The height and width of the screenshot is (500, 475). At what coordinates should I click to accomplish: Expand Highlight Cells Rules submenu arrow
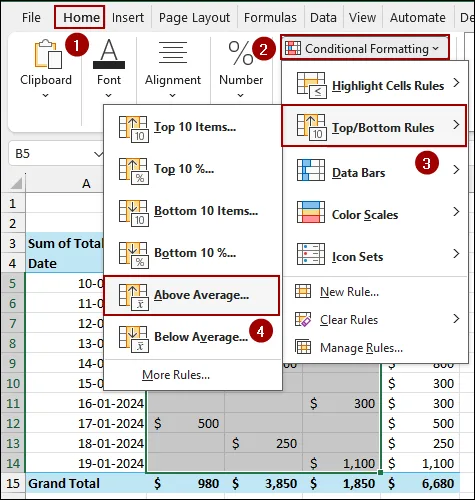click(x=456, y=83)
